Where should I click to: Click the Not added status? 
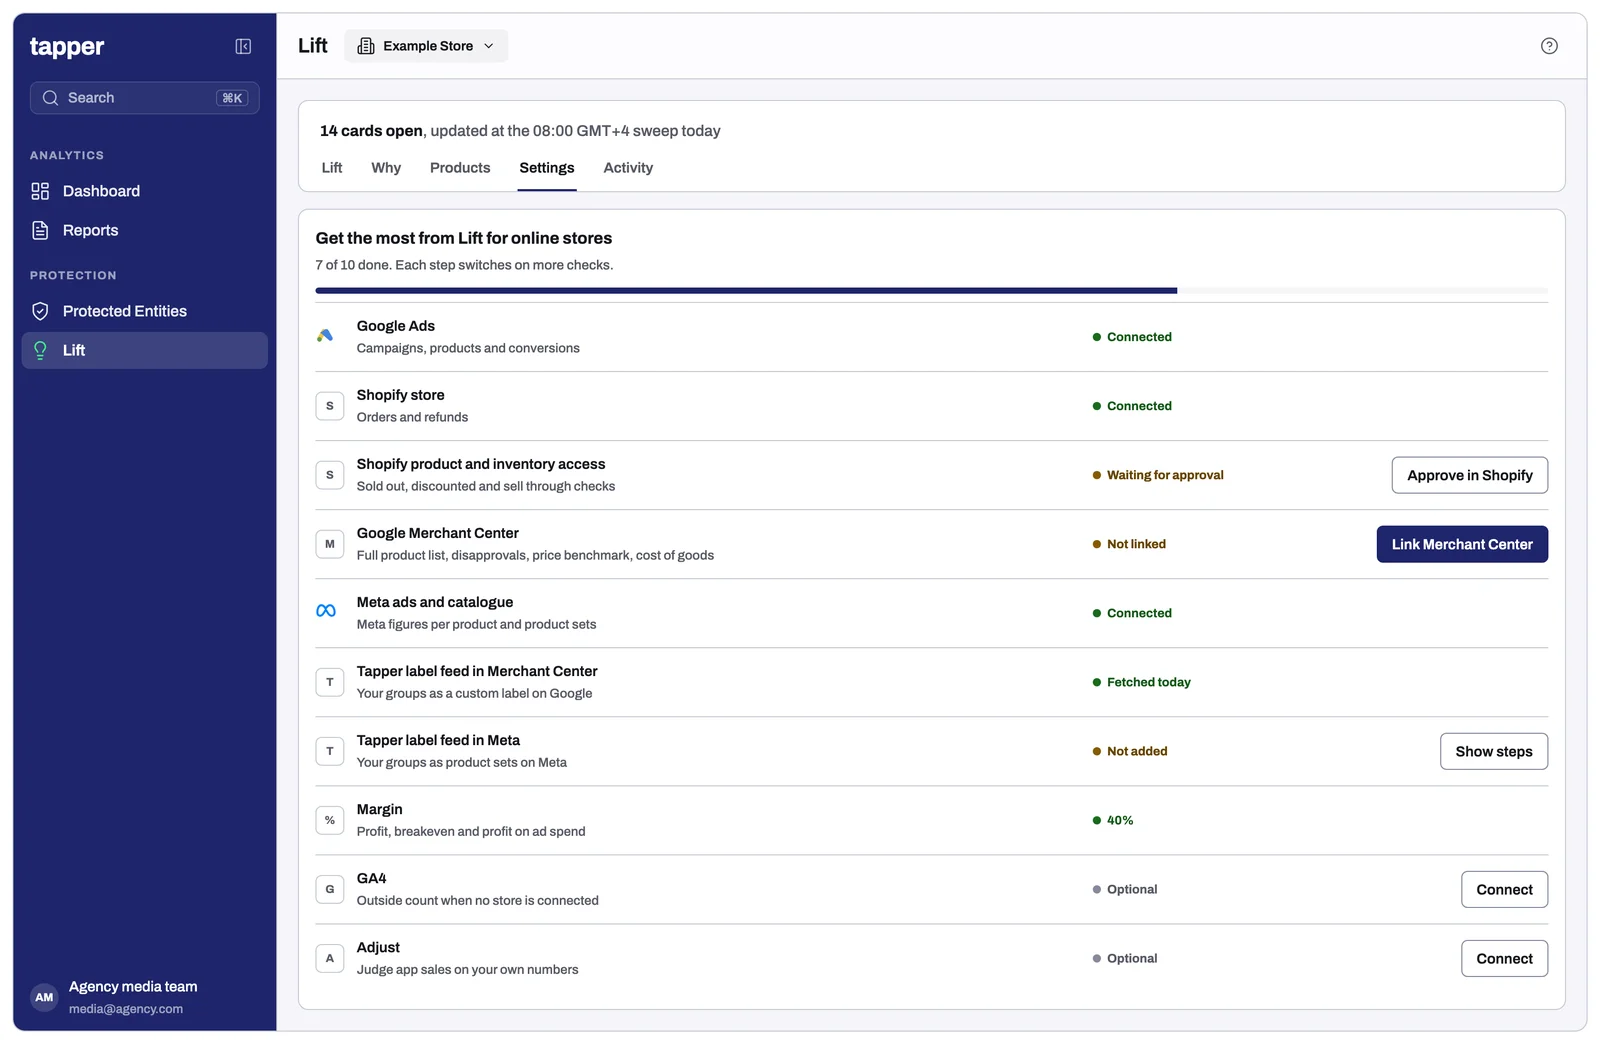[1130, 751]
